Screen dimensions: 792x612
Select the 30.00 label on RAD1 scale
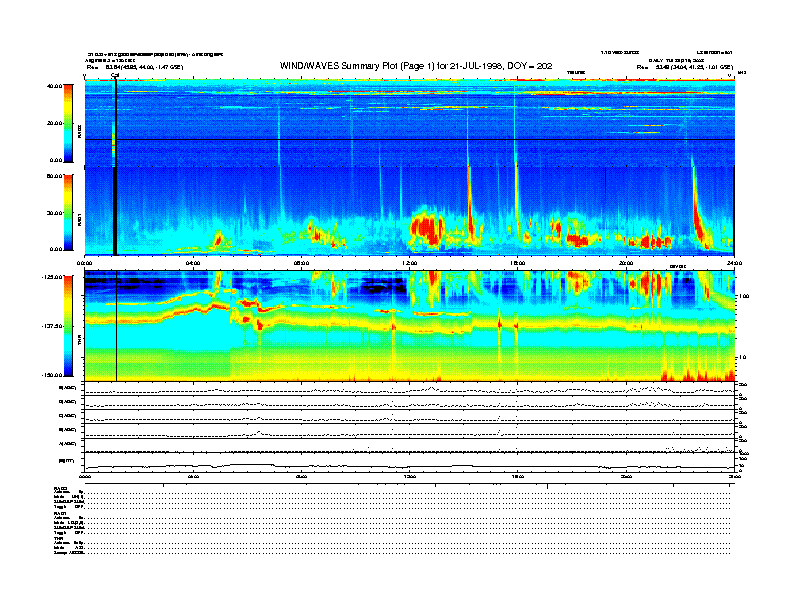coord(54,213)
